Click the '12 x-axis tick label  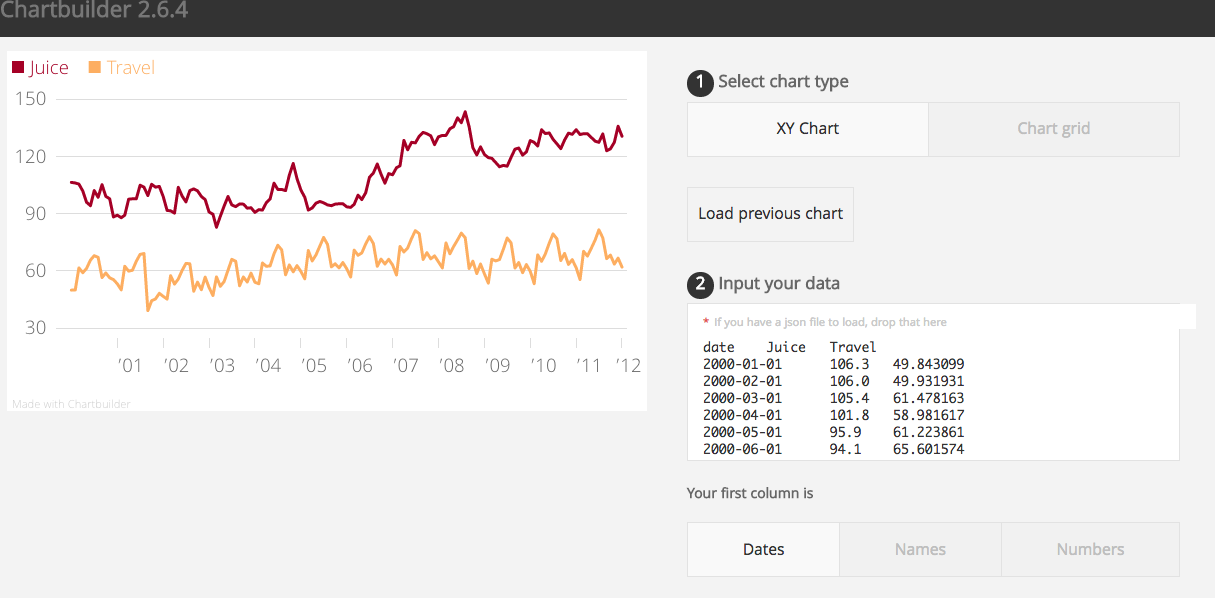click(627, 366)
